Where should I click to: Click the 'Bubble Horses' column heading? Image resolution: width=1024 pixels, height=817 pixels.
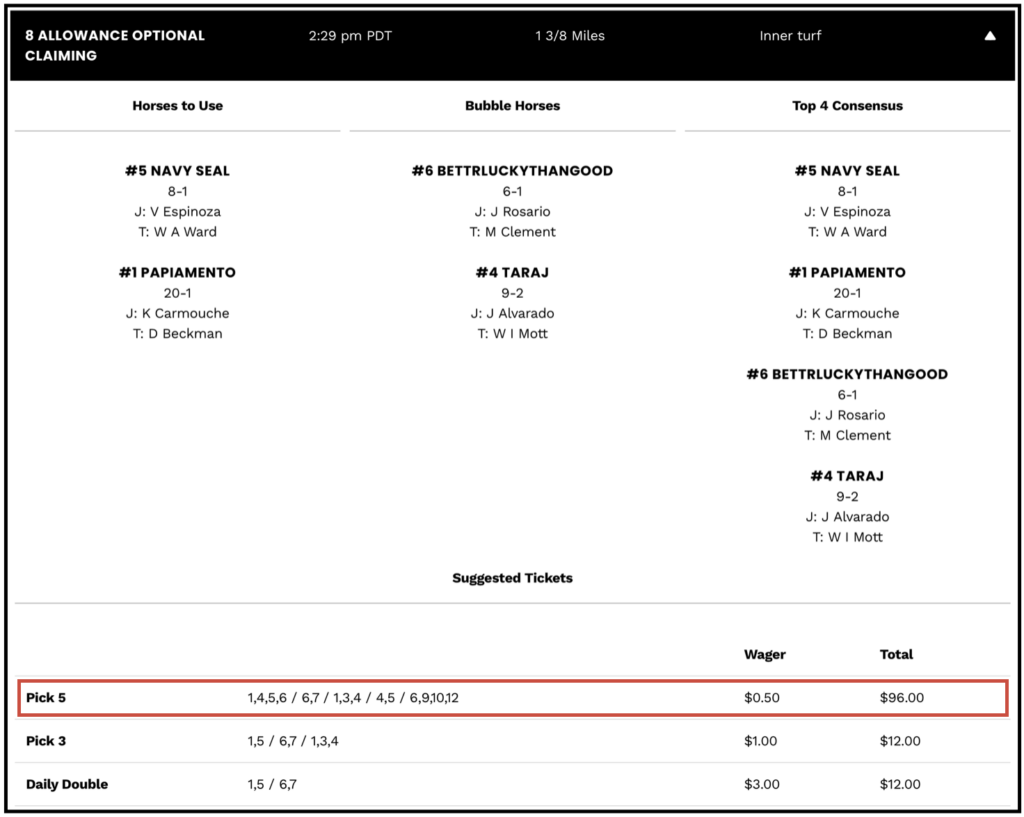click(x=513, y=106)
